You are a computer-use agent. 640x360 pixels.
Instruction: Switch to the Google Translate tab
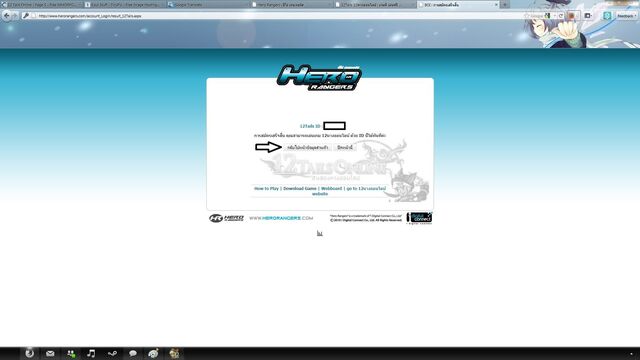click(x=207, y=5)
